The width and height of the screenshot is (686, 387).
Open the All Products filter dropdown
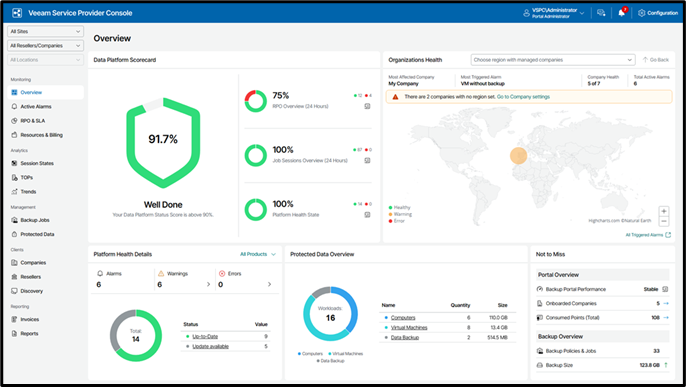coord(258,254)
